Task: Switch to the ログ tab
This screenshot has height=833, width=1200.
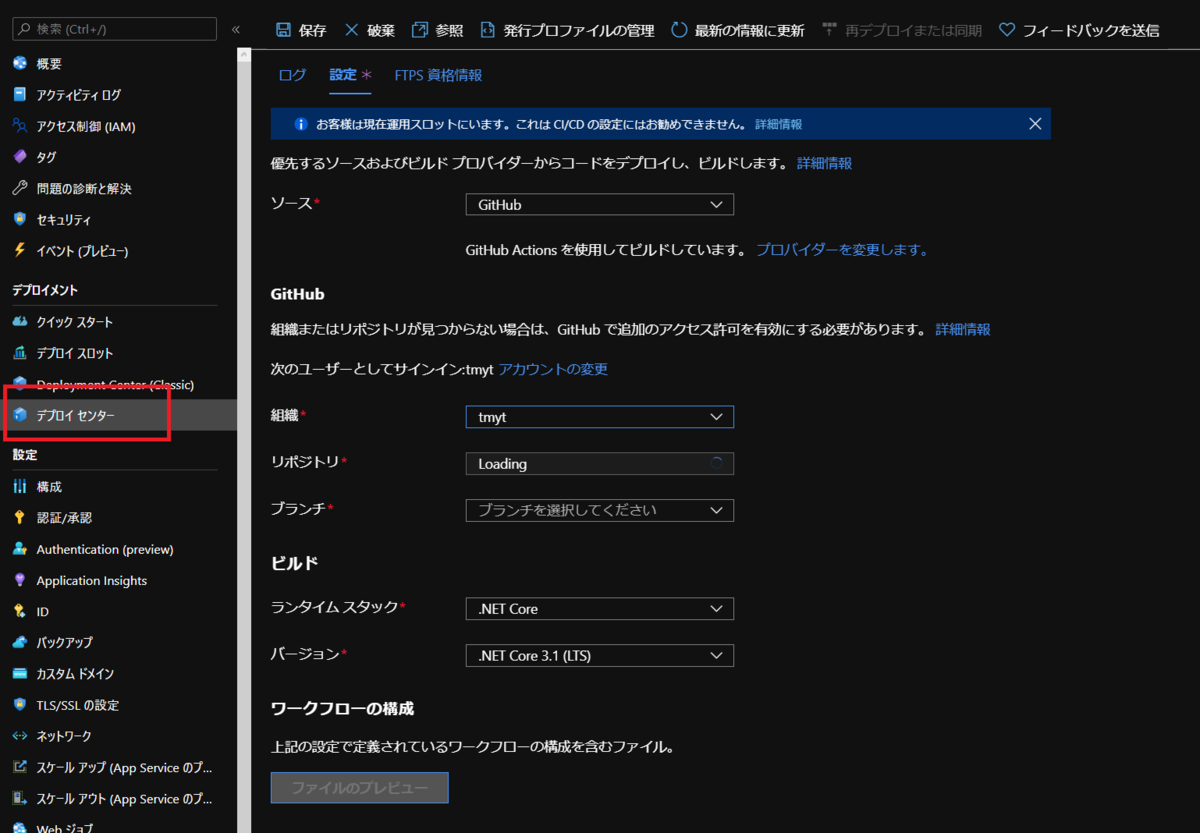Action: point(292,75)
